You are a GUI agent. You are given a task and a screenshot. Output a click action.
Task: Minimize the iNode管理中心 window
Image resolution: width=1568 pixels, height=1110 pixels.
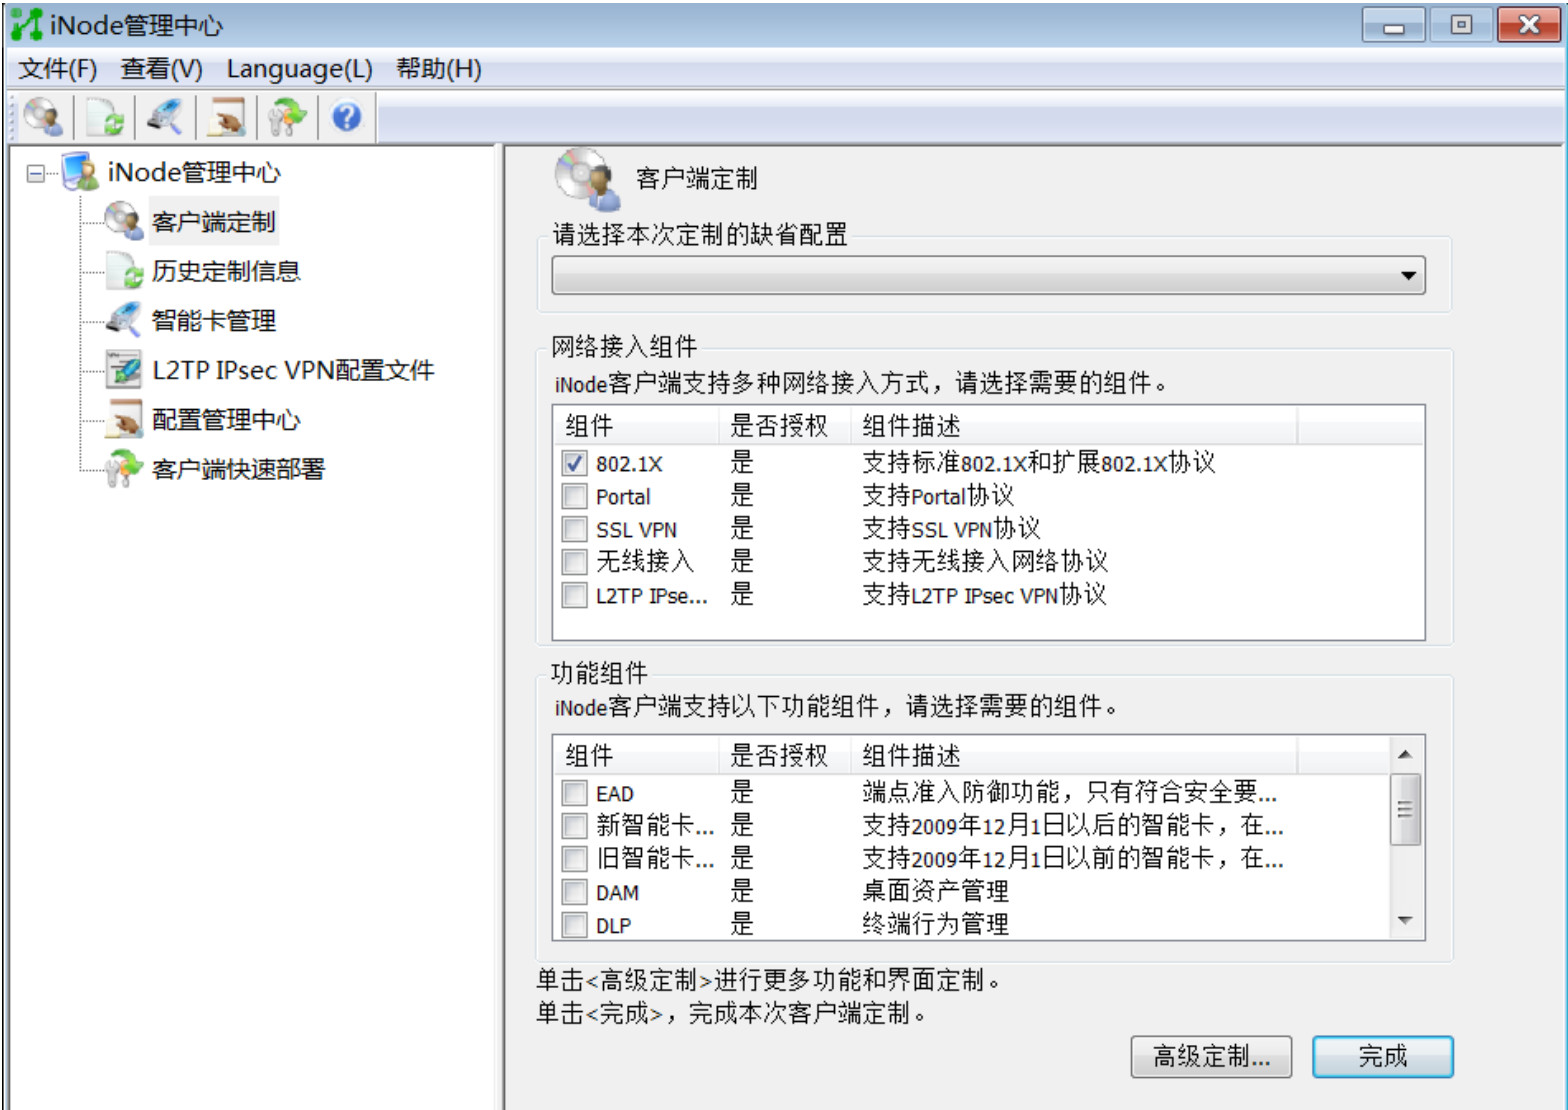1393,25
